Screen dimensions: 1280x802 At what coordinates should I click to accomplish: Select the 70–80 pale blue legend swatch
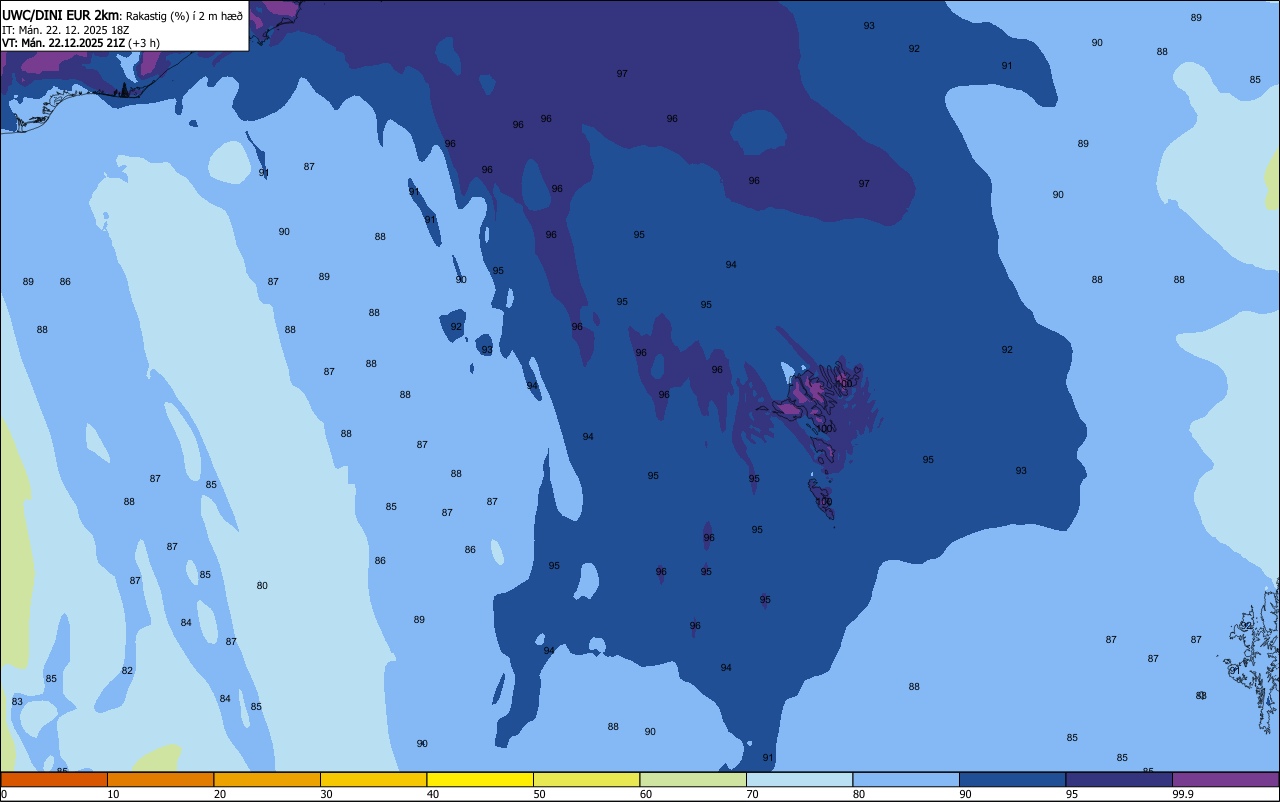(x=799, y=779)
